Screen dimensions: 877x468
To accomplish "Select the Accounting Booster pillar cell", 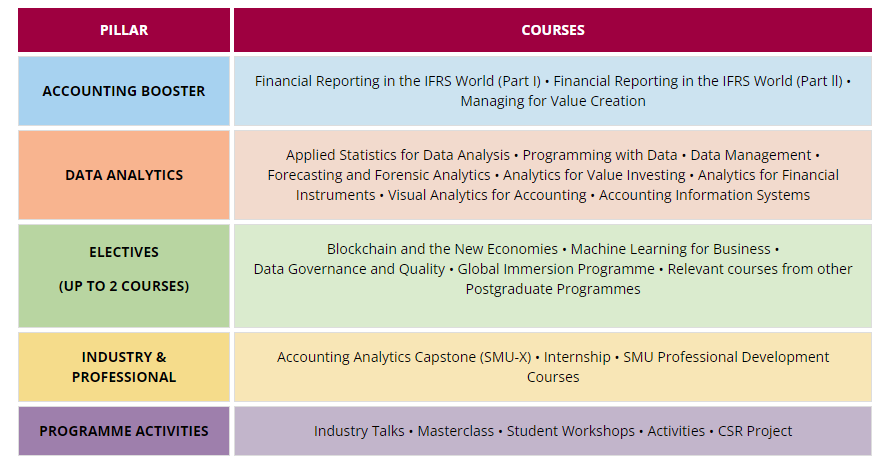I will [x=124, y=91].
